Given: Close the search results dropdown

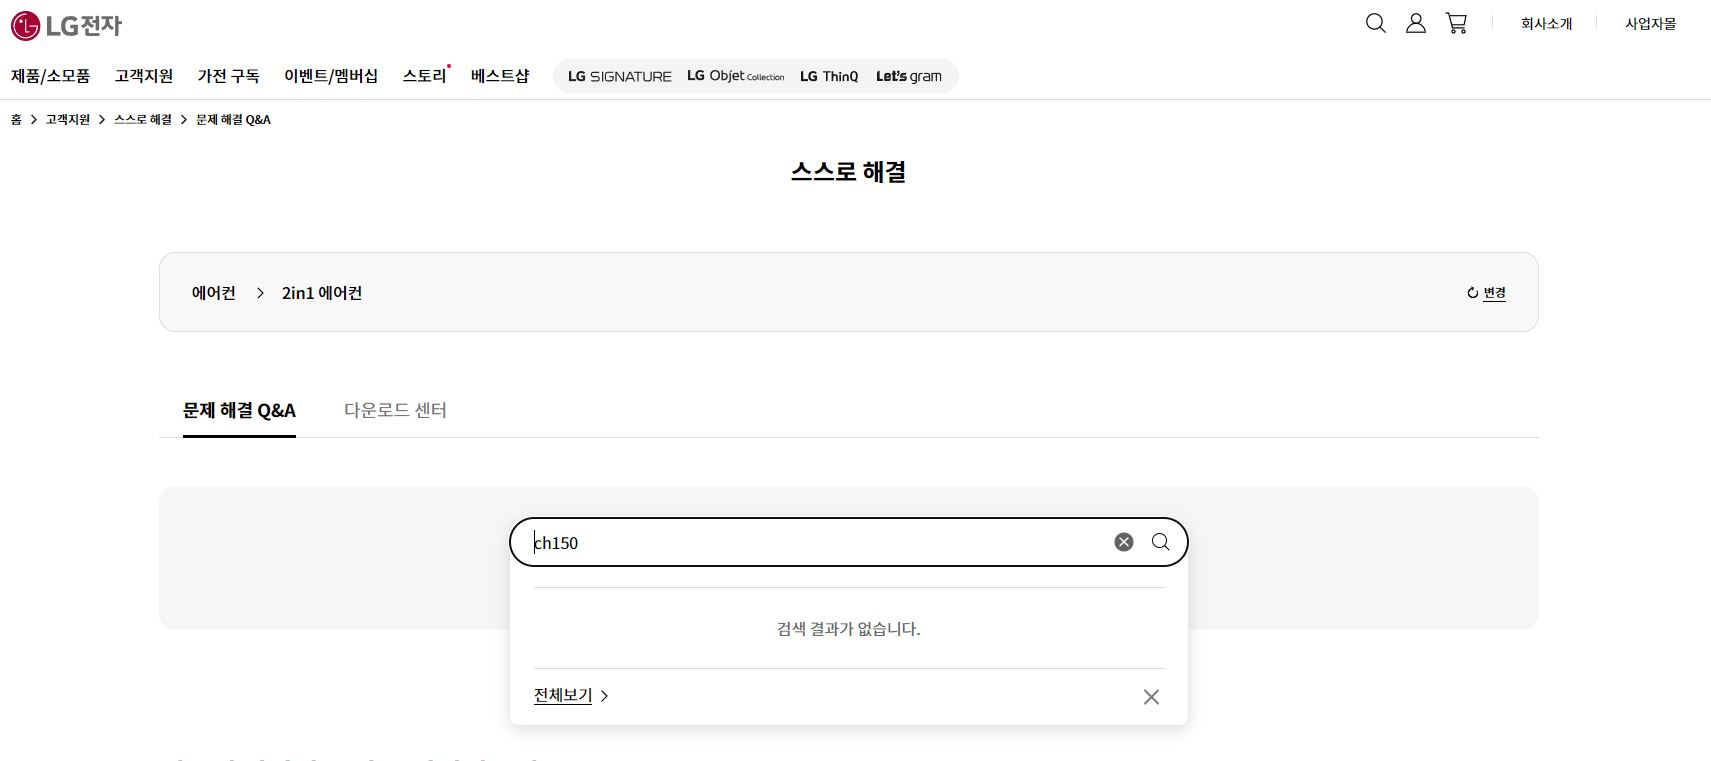Looking at the screenshot, I should click(x=1151, y=697).
